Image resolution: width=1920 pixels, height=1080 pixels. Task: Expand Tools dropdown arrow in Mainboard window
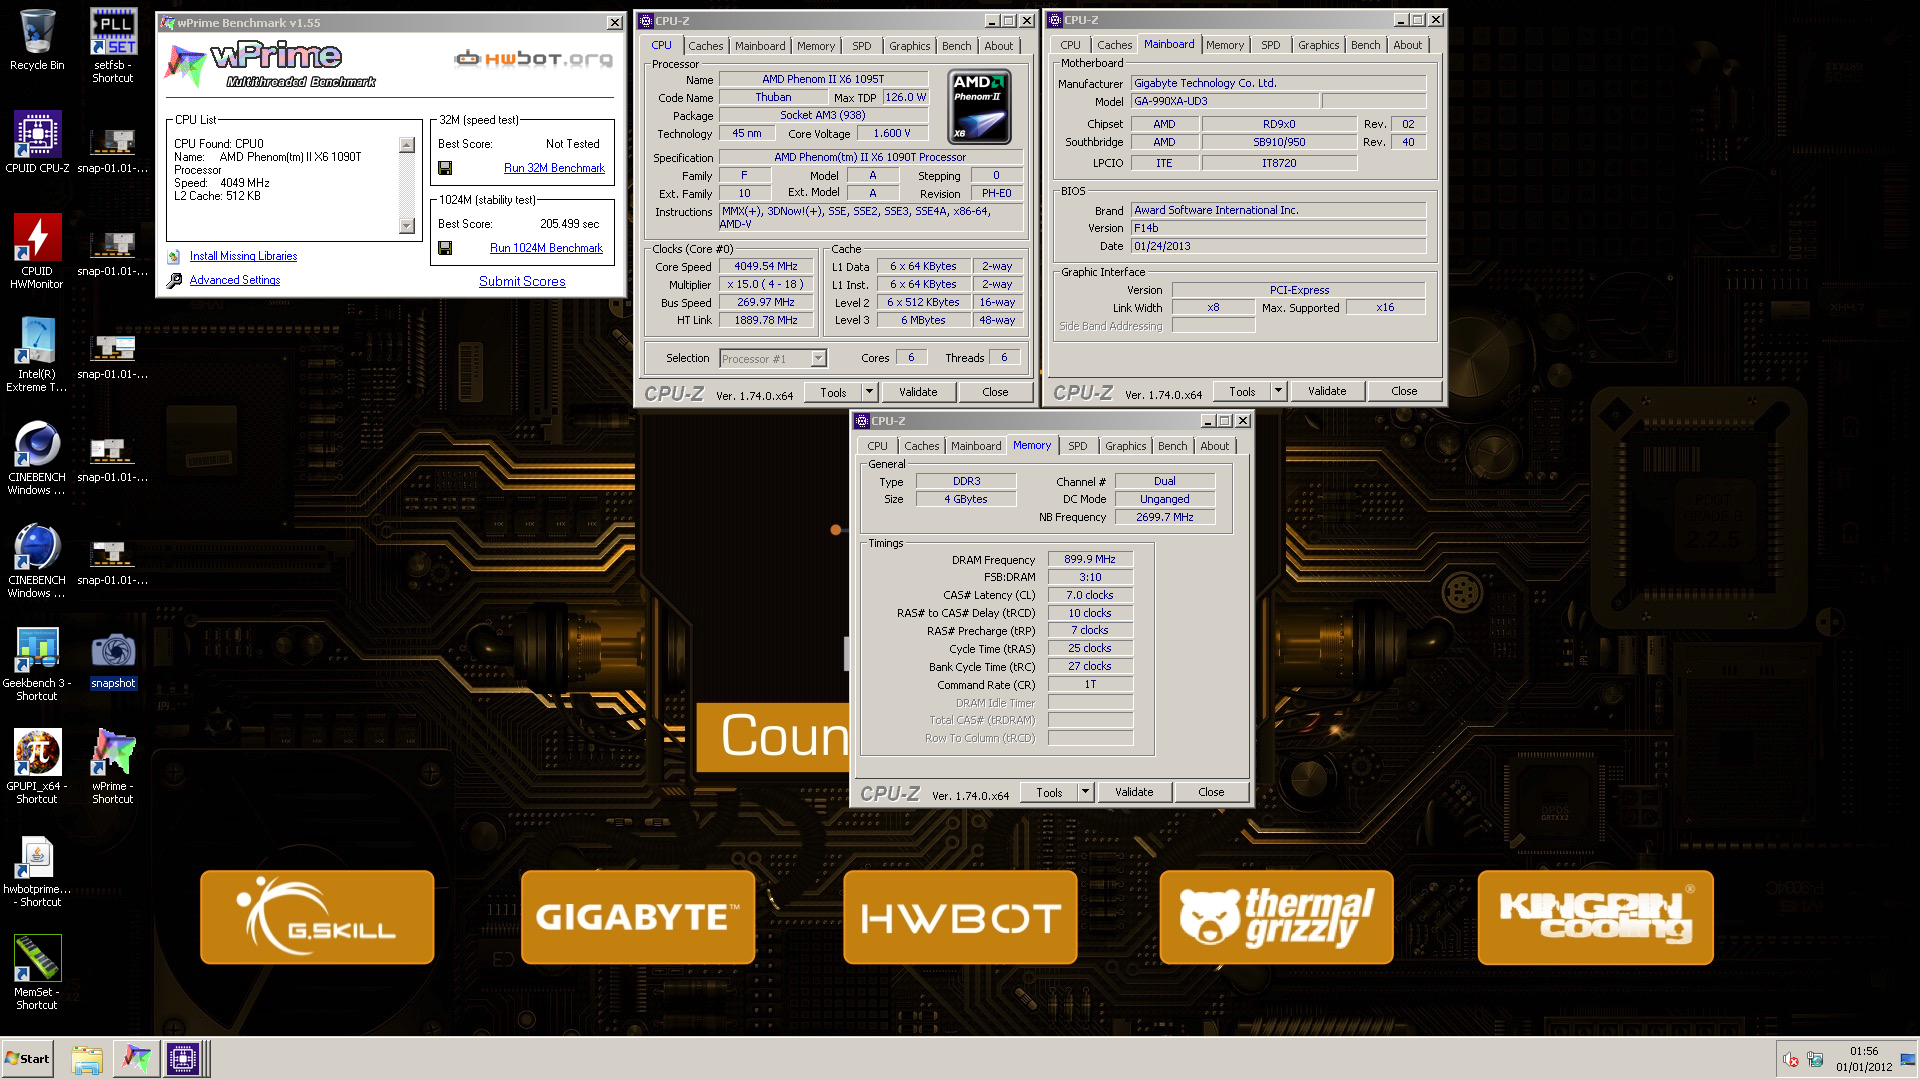1278,391
